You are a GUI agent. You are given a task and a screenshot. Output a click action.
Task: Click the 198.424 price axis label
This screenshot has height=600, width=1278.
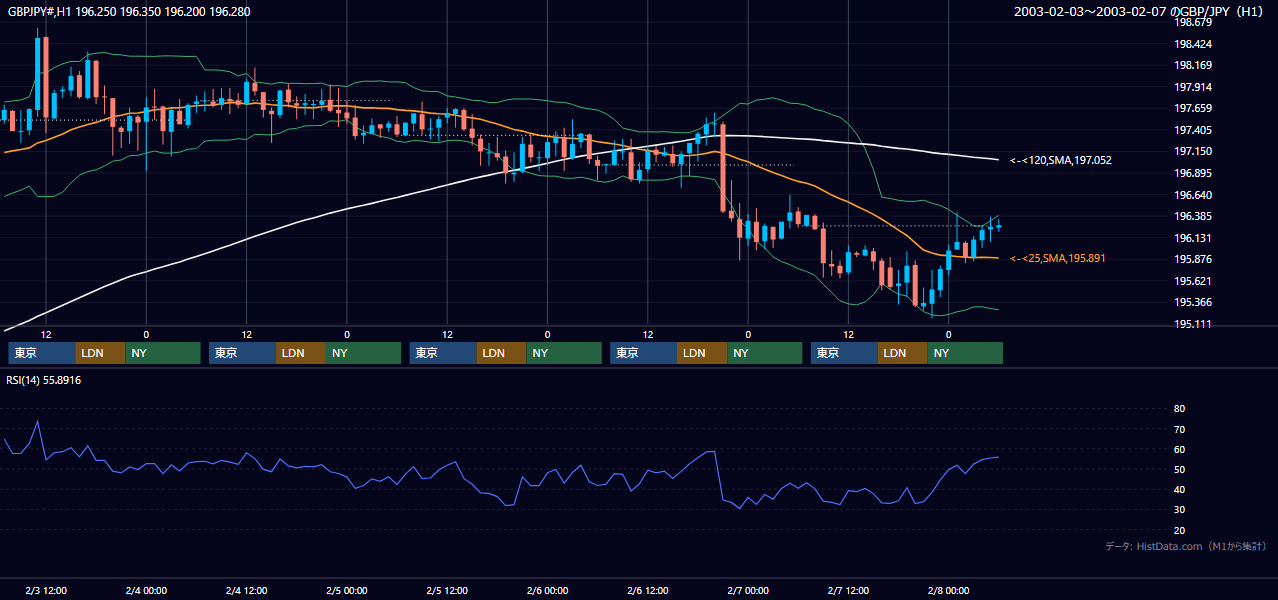click(1194, 44)
